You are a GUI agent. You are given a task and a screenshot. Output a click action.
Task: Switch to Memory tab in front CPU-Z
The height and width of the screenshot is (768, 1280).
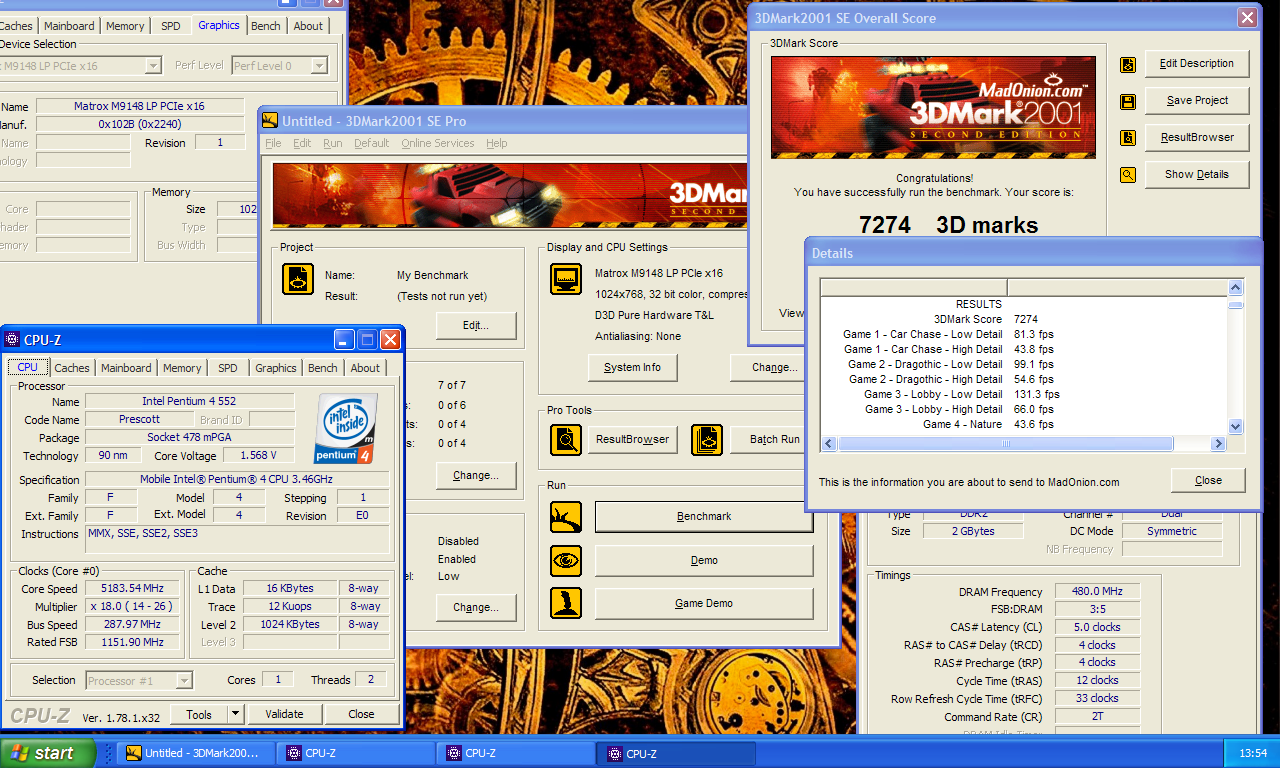pos(182,368)
